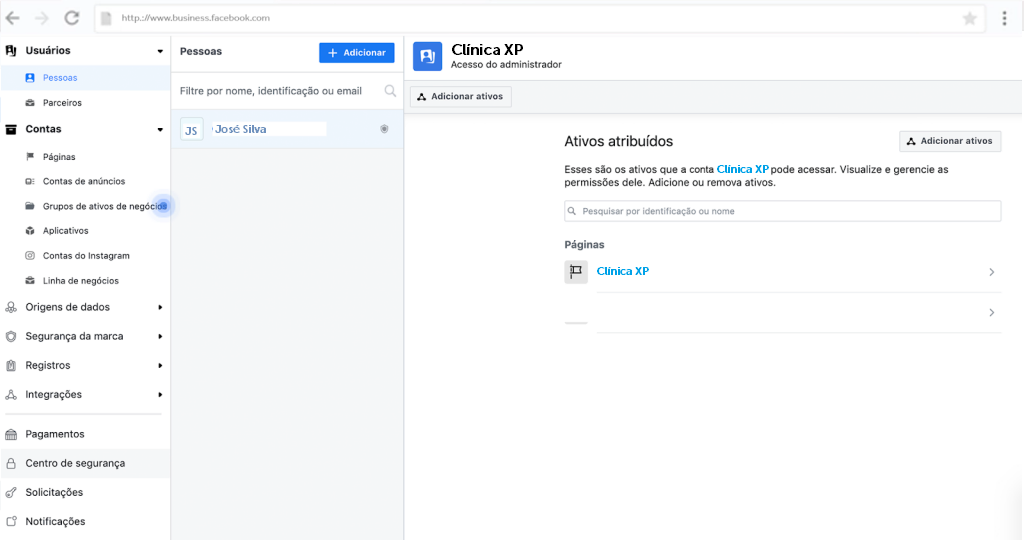
Task: Select José Silva in people list
Action: coord(287,129)
